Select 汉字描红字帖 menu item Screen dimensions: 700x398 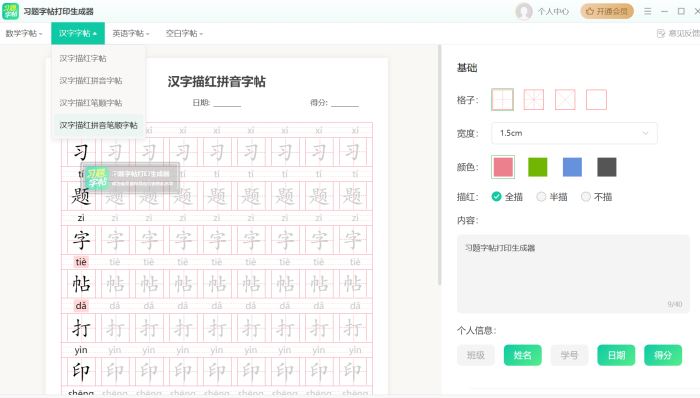click(98, 58)
